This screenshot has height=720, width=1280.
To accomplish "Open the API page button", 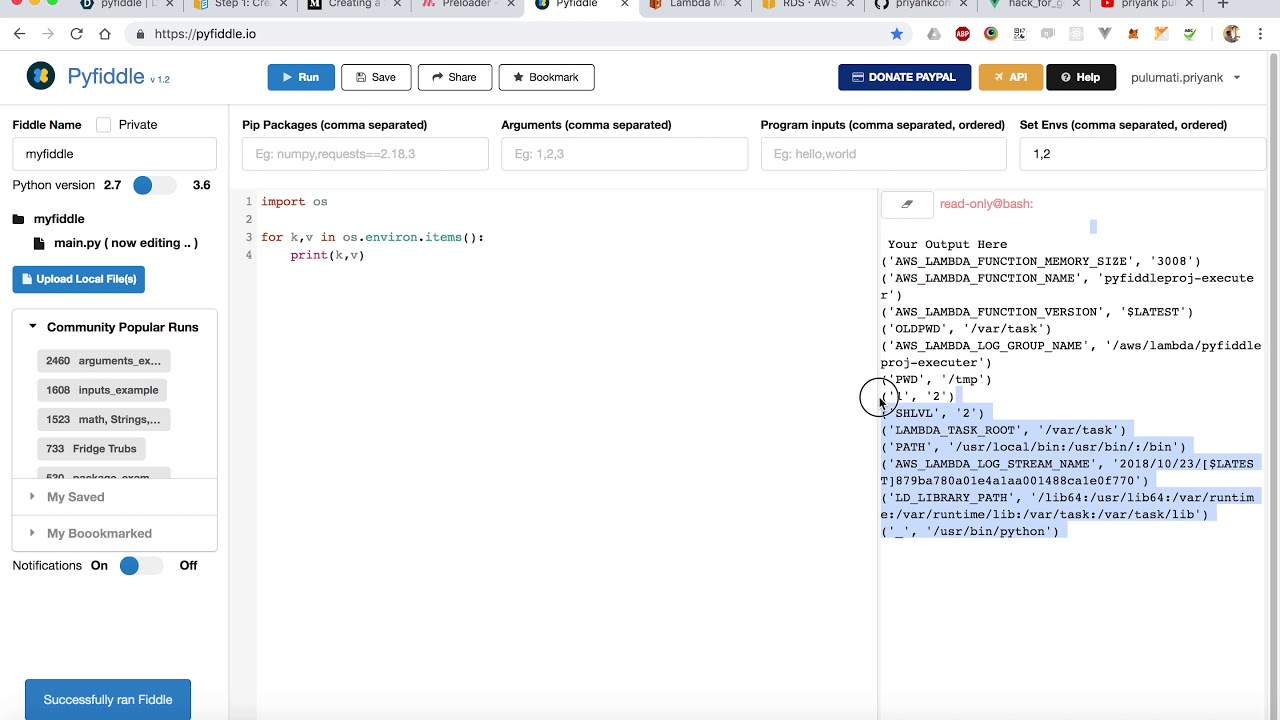I will click(x=1011, y=77).
